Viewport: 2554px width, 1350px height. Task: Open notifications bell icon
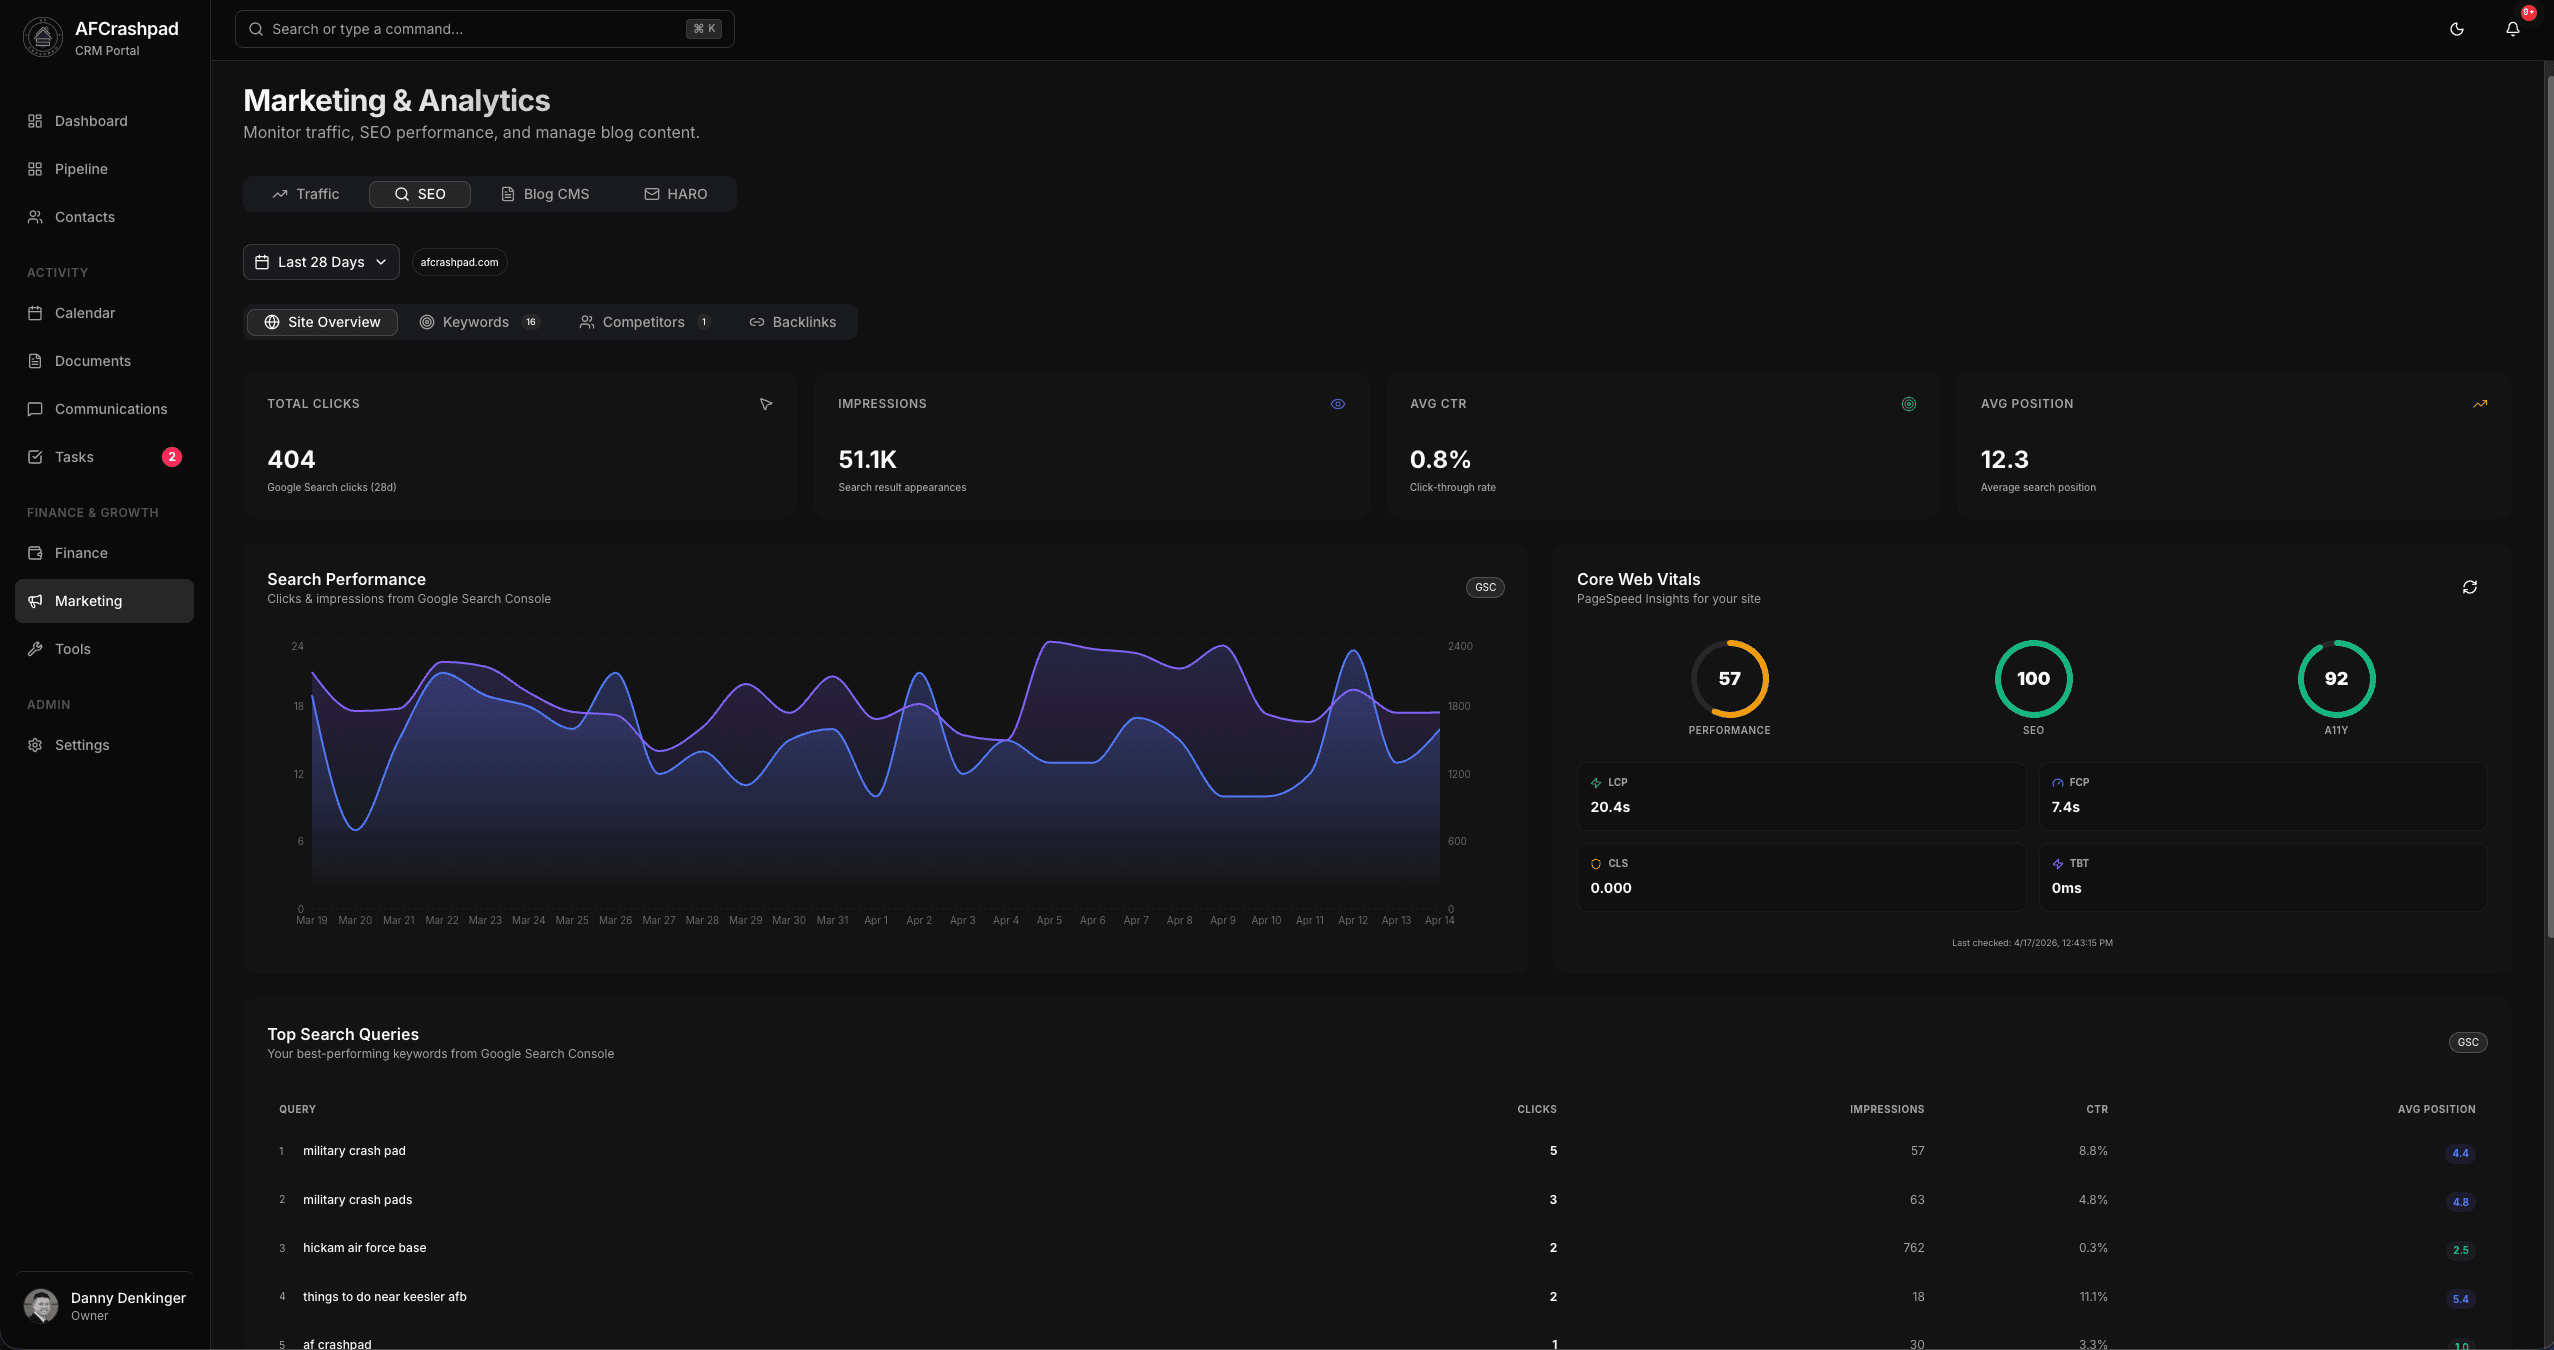tap(2513, 29)
